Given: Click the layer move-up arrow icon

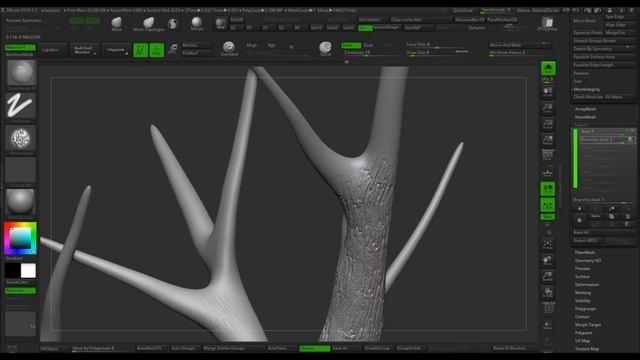Looking at the screenshot, I should pos(612,209).
